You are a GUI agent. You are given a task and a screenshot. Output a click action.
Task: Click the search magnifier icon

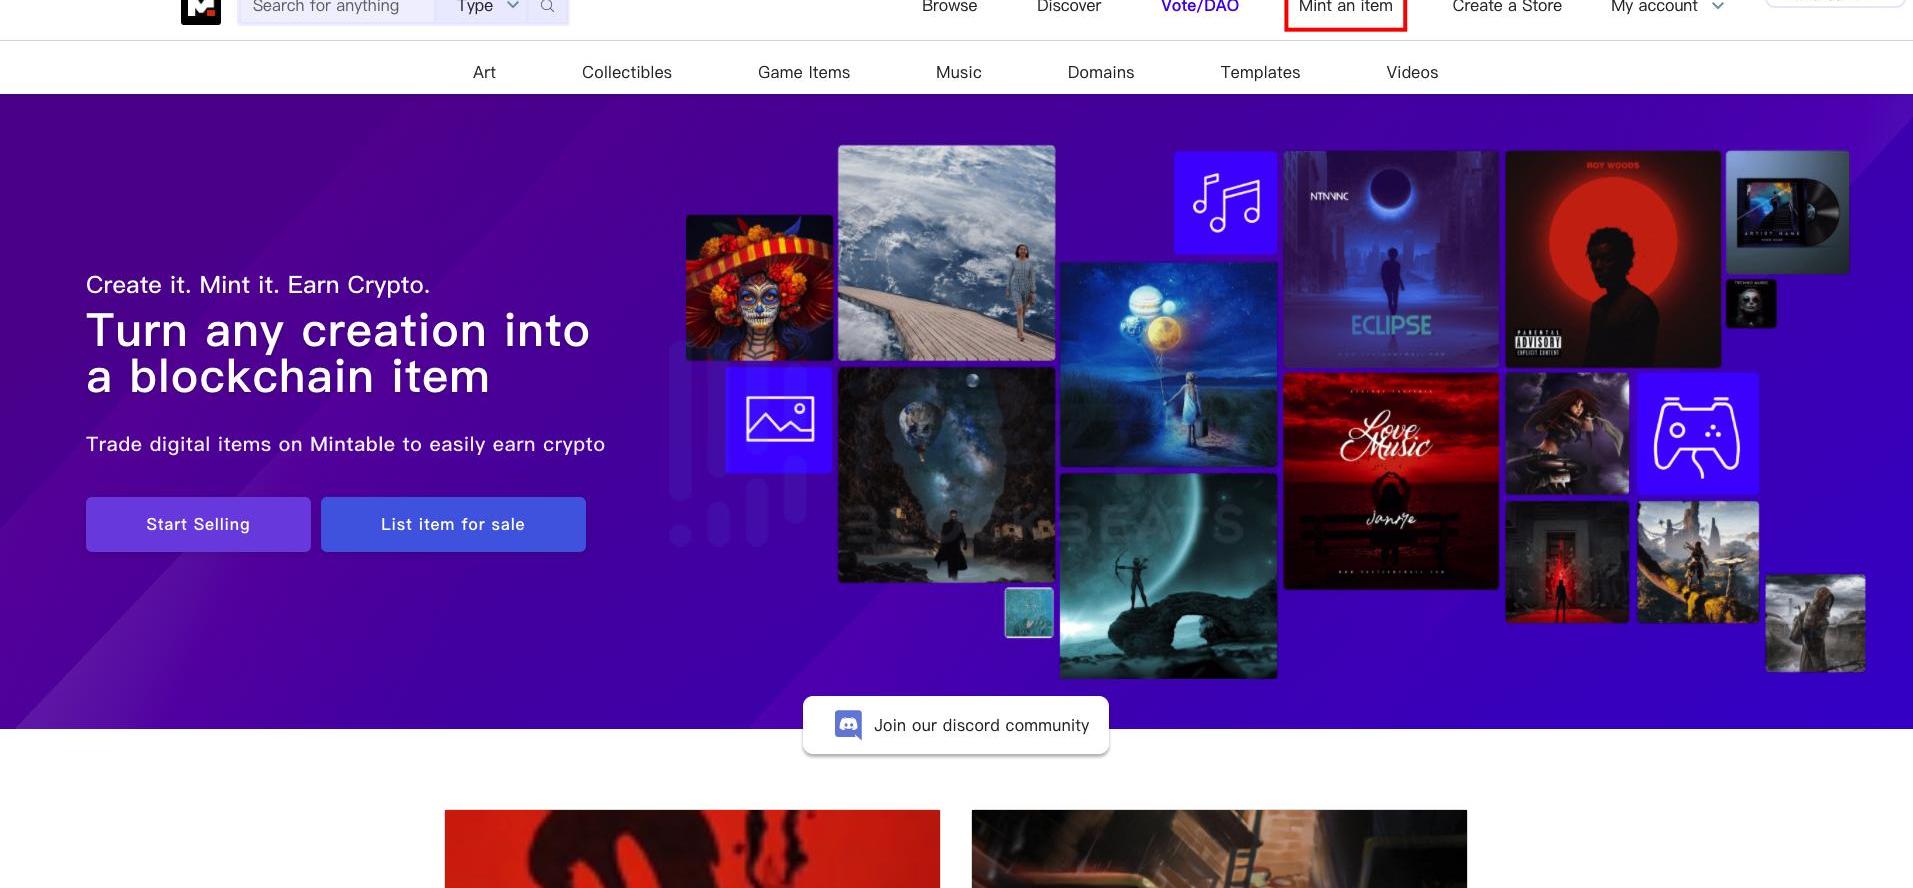pyautogui.click(x=547, y=7)
